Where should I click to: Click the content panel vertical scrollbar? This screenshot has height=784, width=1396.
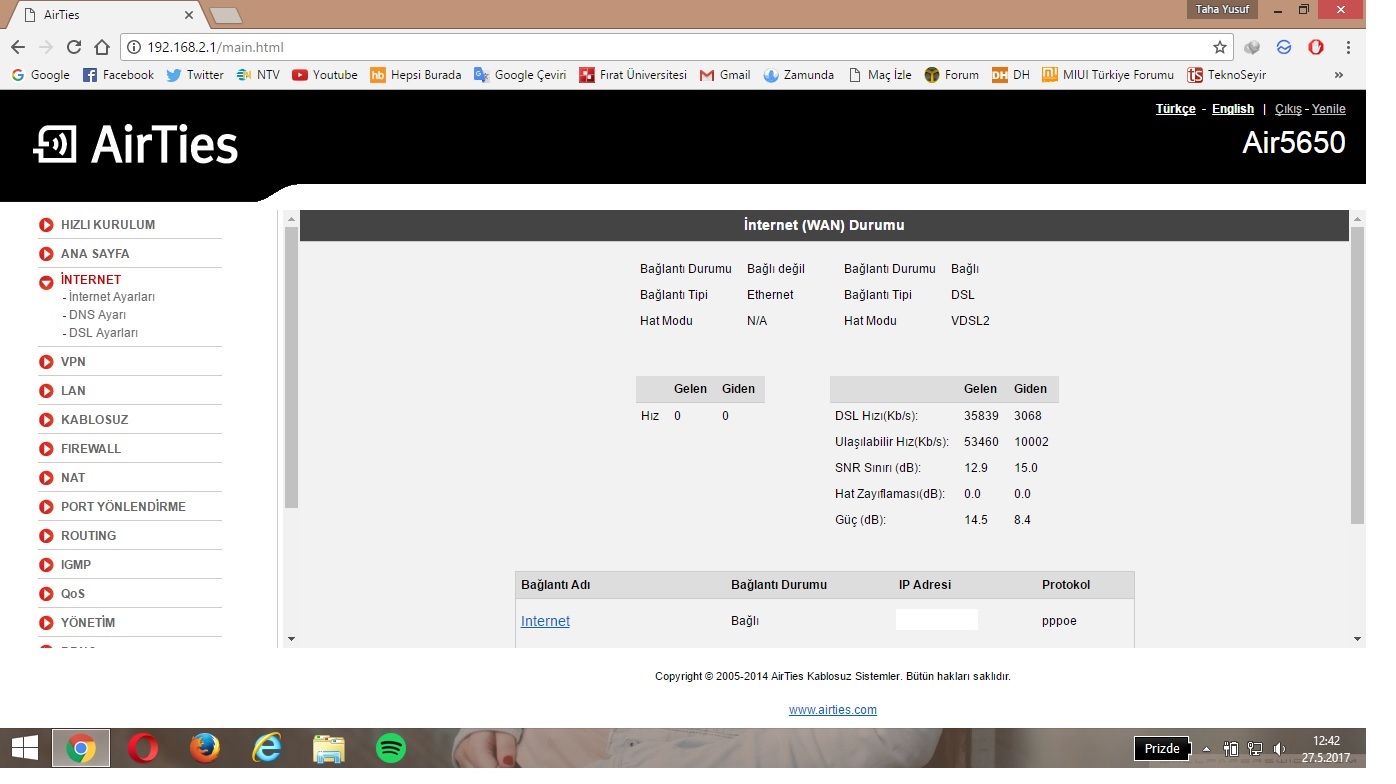point(1357,375)
